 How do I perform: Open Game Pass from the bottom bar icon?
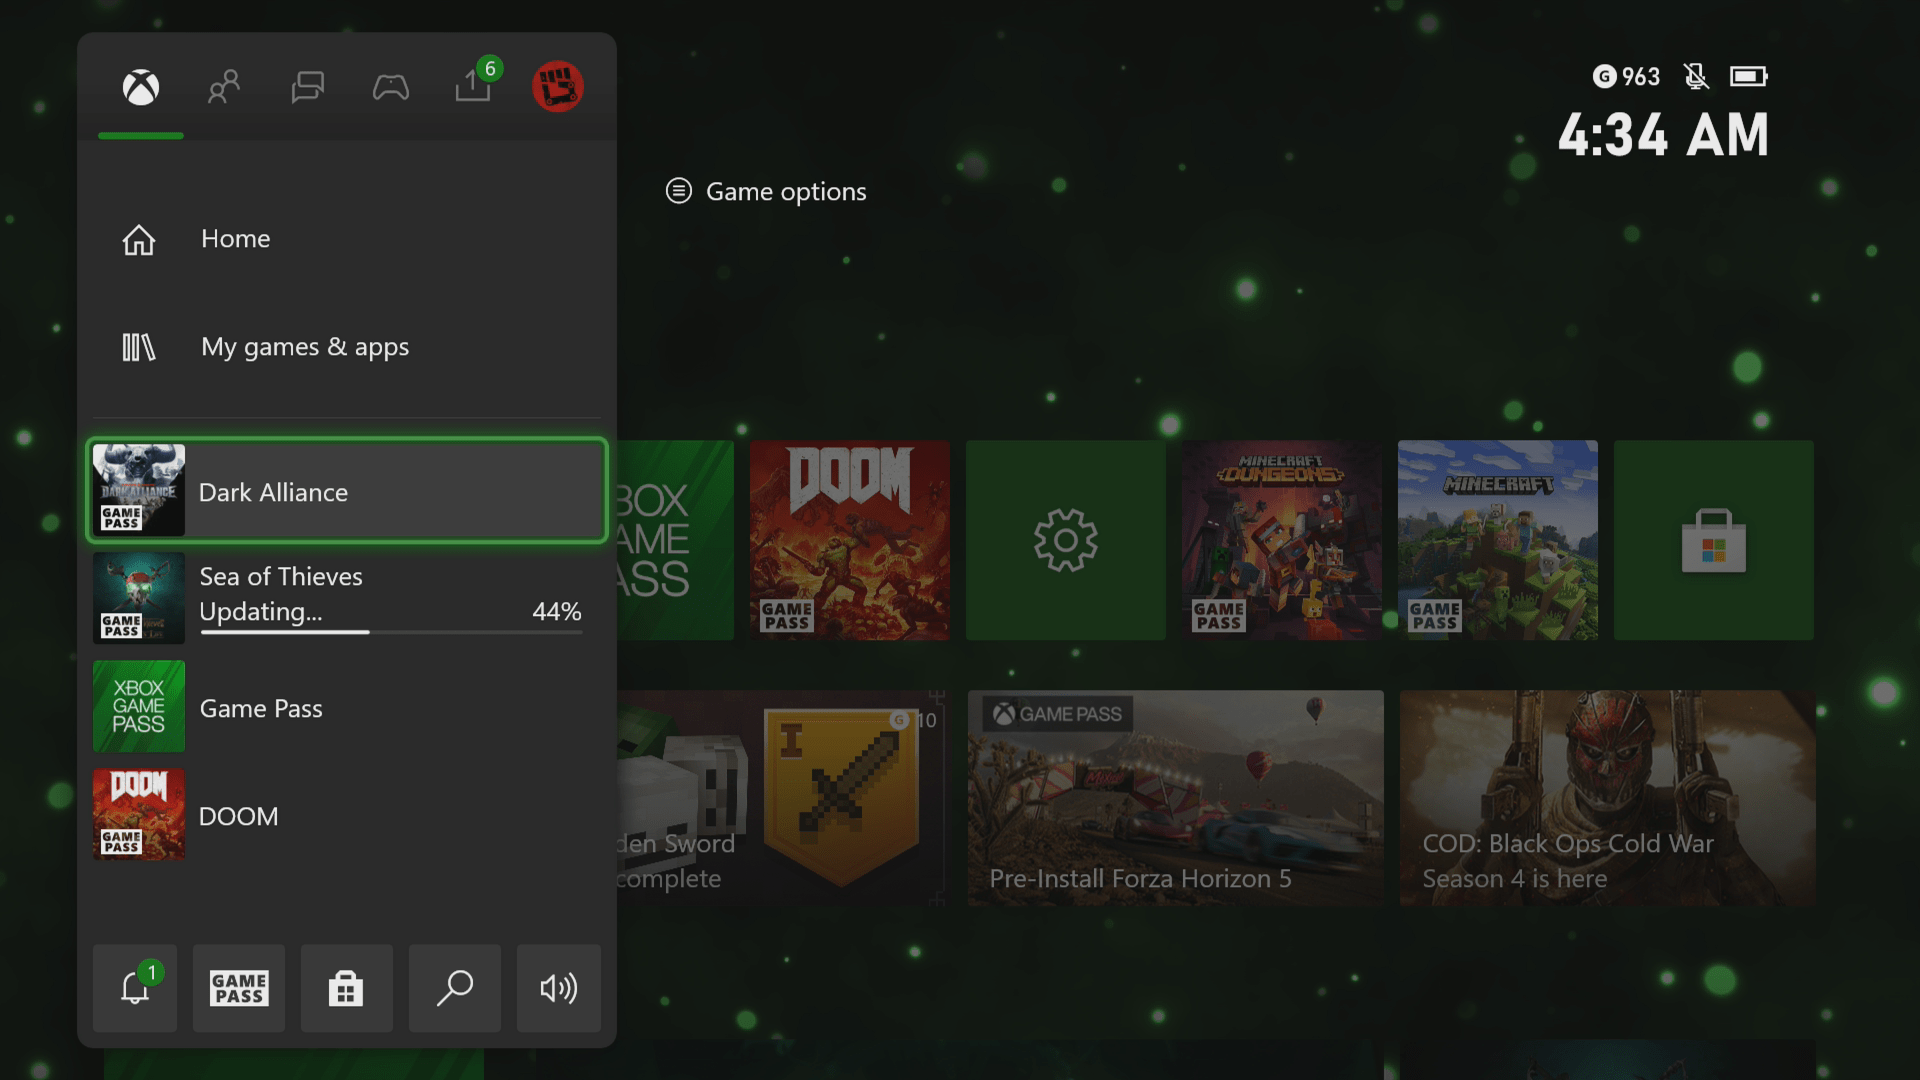(238, 988)
